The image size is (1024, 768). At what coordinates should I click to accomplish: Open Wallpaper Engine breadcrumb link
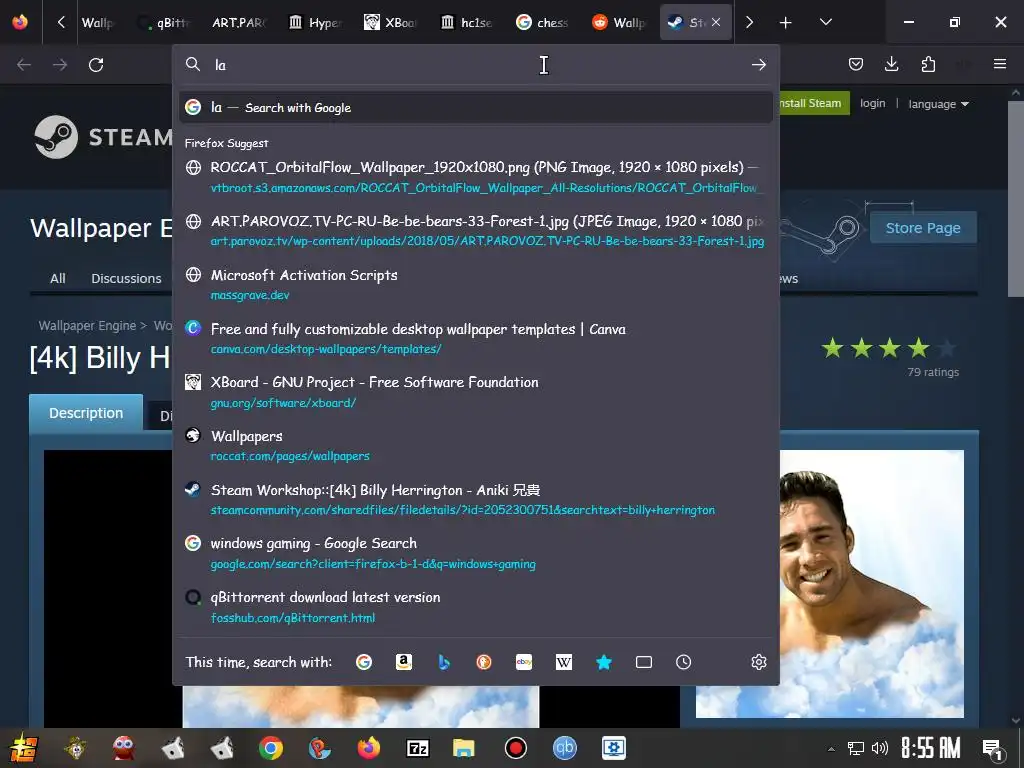point(87,325)
